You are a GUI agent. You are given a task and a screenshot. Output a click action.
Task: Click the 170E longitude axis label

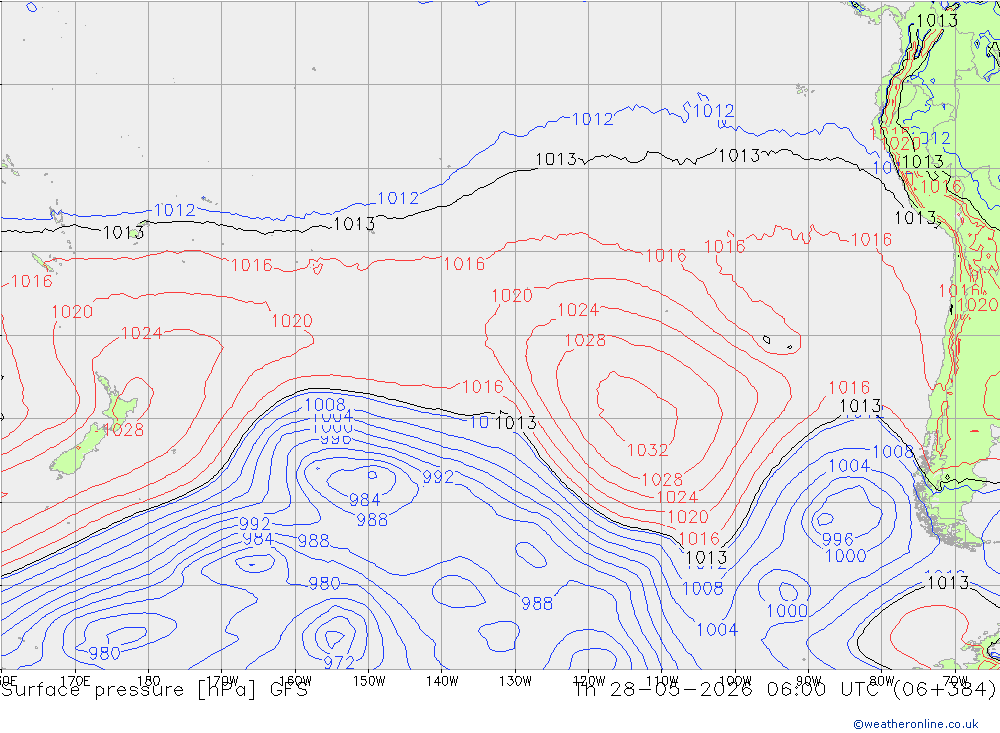click(x=75, y=681)
